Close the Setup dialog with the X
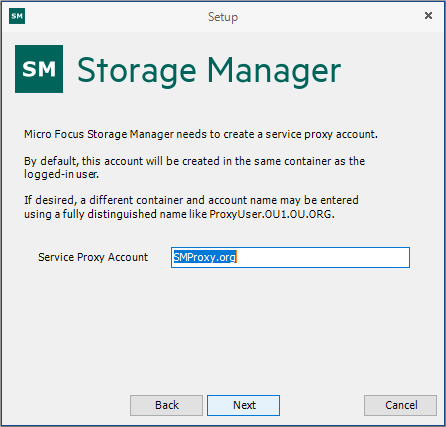The height and width of the screenshot is (427, 446). click(x=428, y=16)
